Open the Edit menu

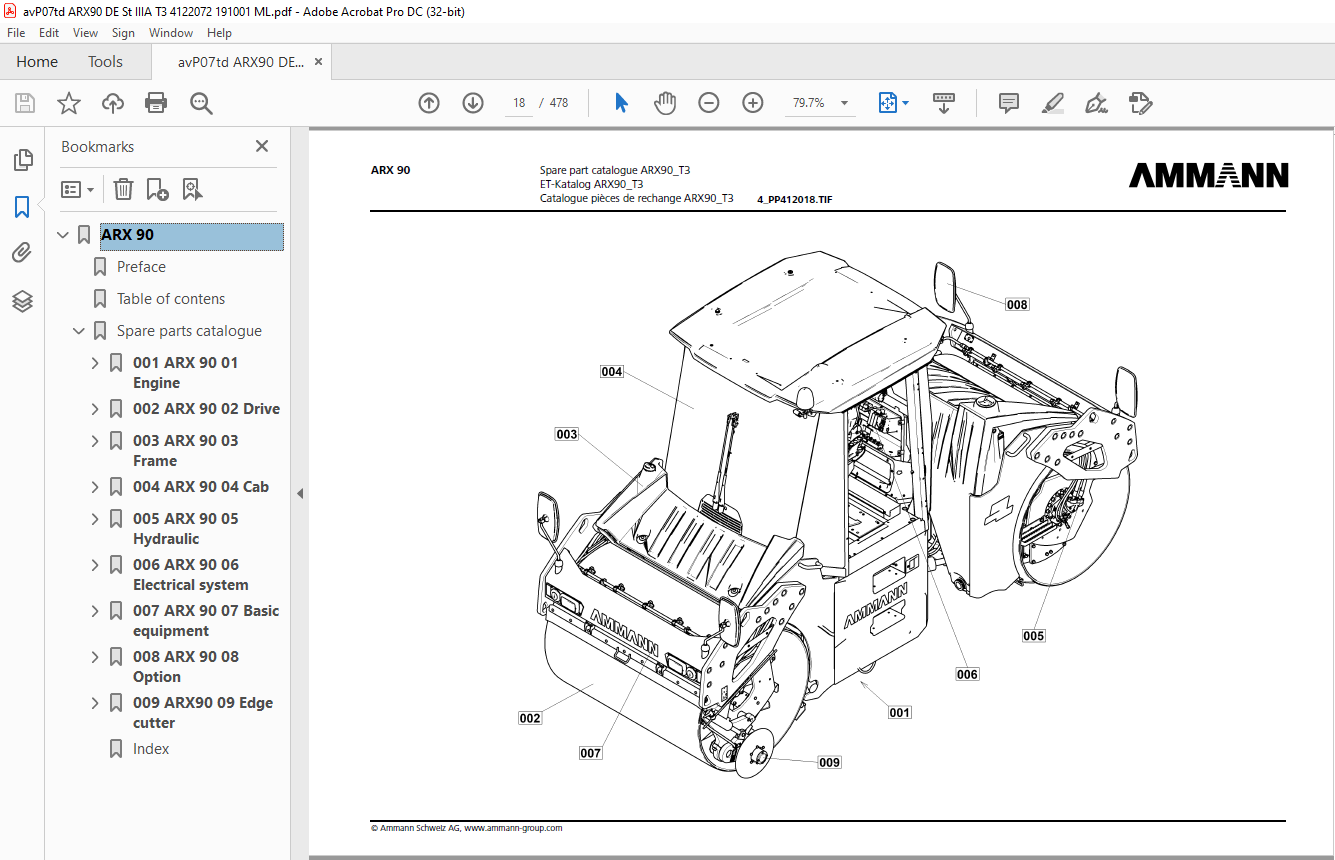[x=49, y=33]
